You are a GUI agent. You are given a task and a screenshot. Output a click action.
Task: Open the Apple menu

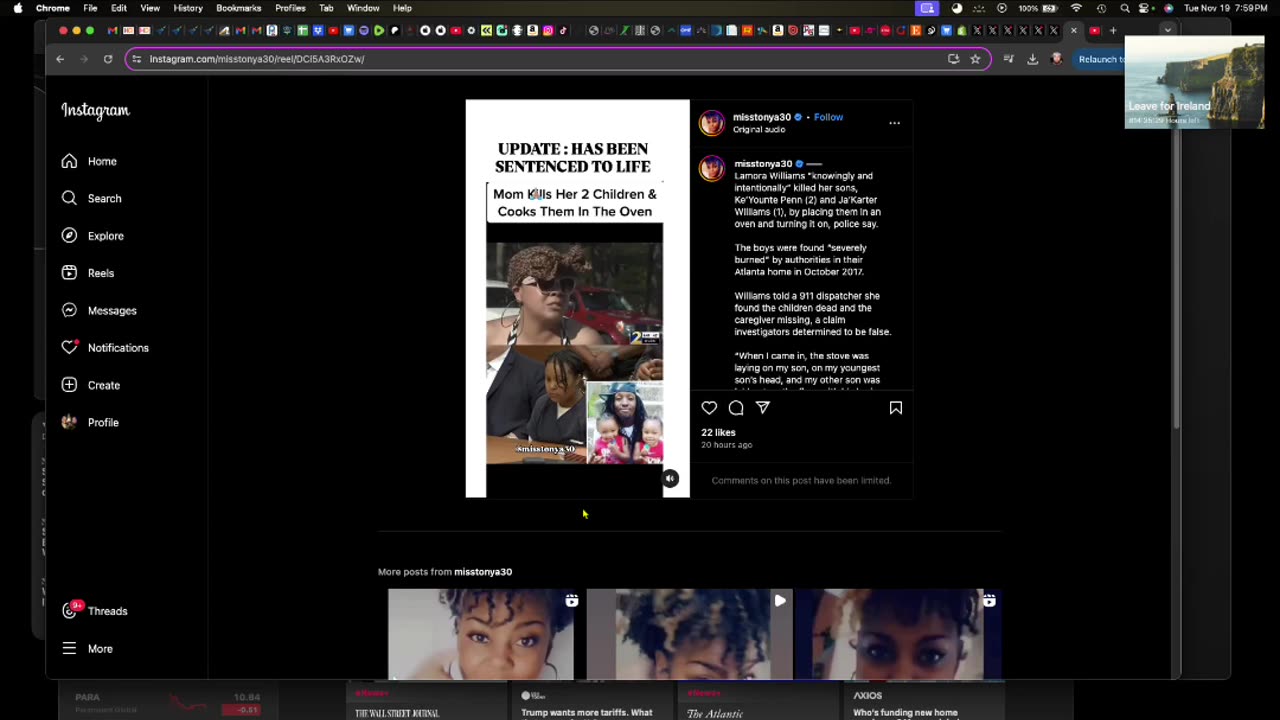(17, 8)
